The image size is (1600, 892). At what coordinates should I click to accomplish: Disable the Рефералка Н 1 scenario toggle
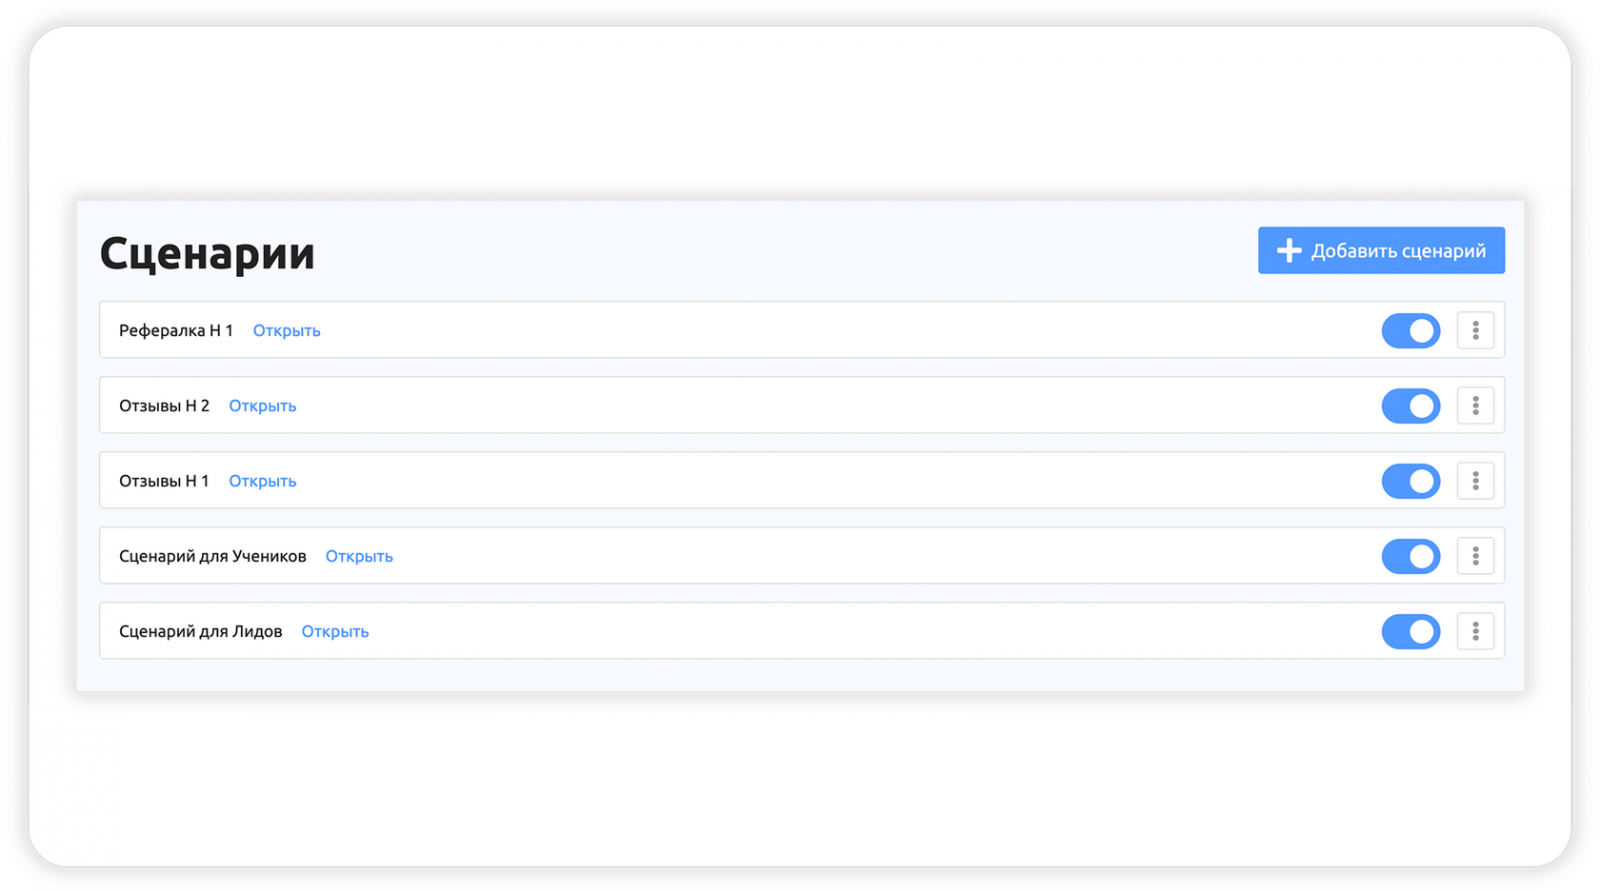[x=1410, y=331]
